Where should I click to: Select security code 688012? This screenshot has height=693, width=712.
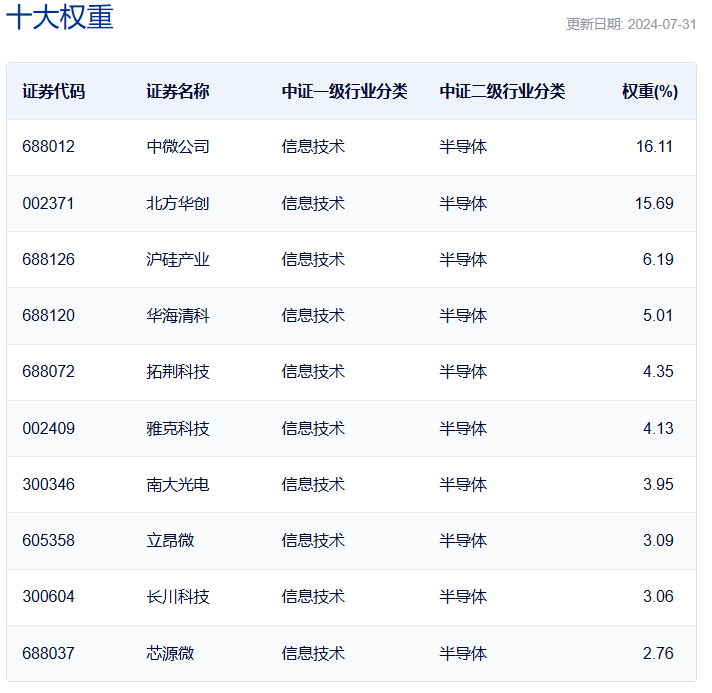click(x=49, y=146)
